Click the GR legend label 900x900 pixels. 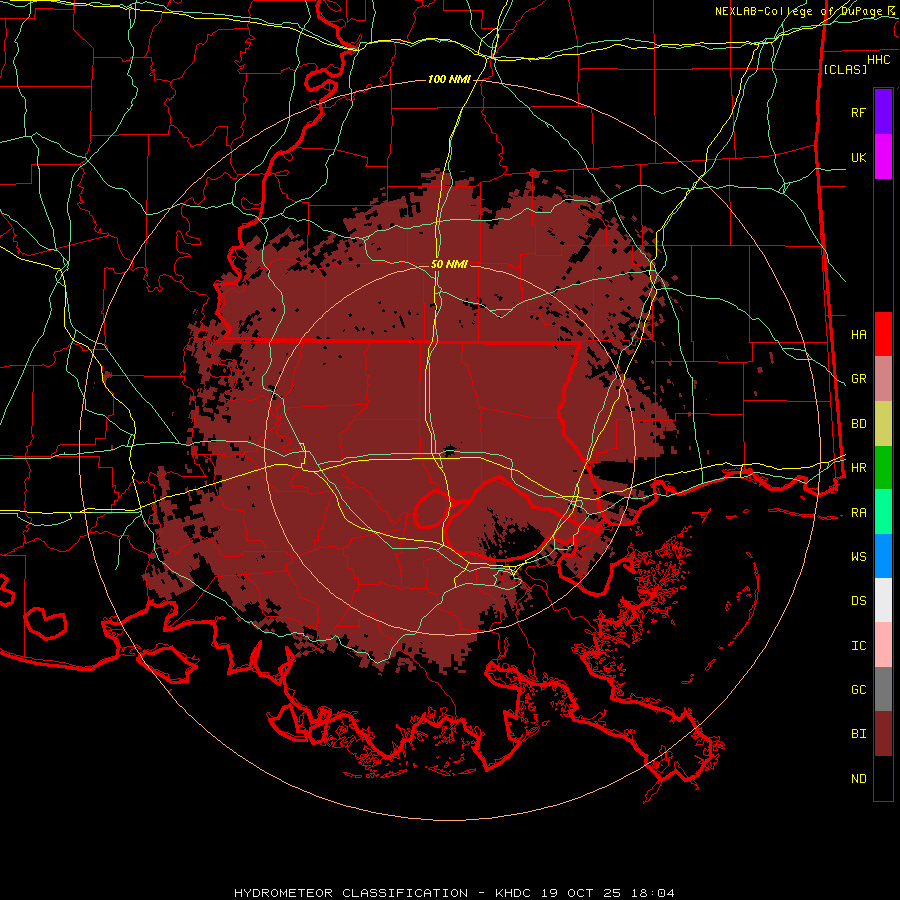[x=858, y=379]
